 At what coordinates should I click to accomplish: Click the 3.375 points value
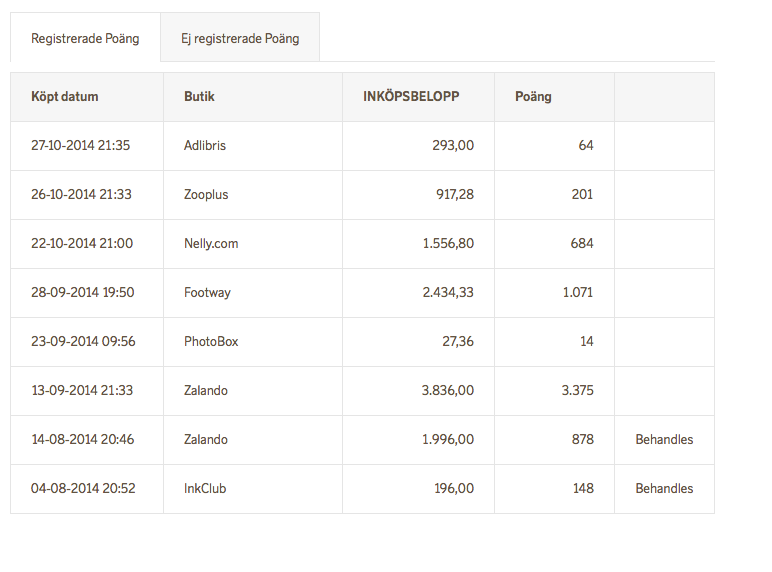(577, 391)
